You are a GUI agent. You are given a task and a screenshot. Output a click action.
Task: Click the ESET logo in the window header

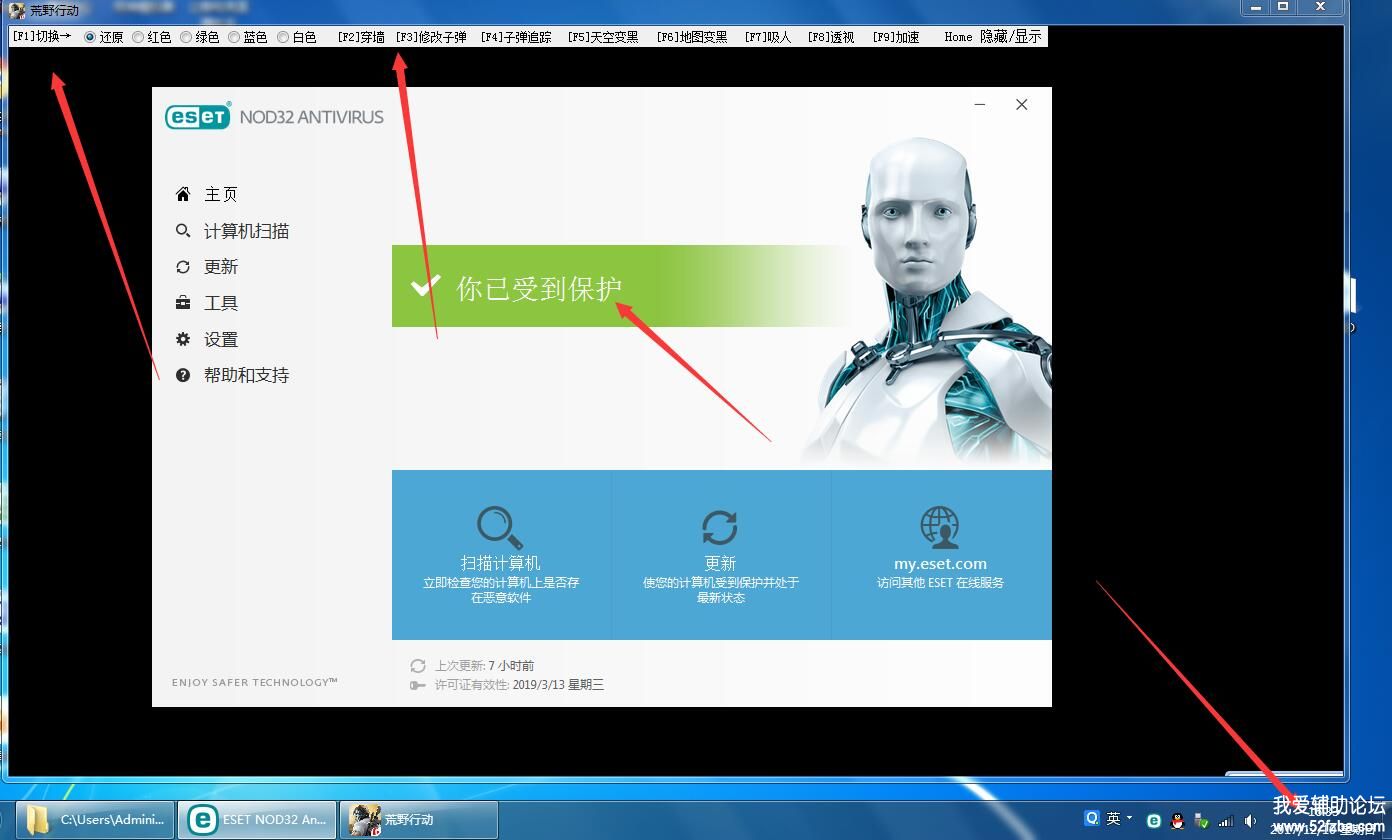(x=198, y=116)
